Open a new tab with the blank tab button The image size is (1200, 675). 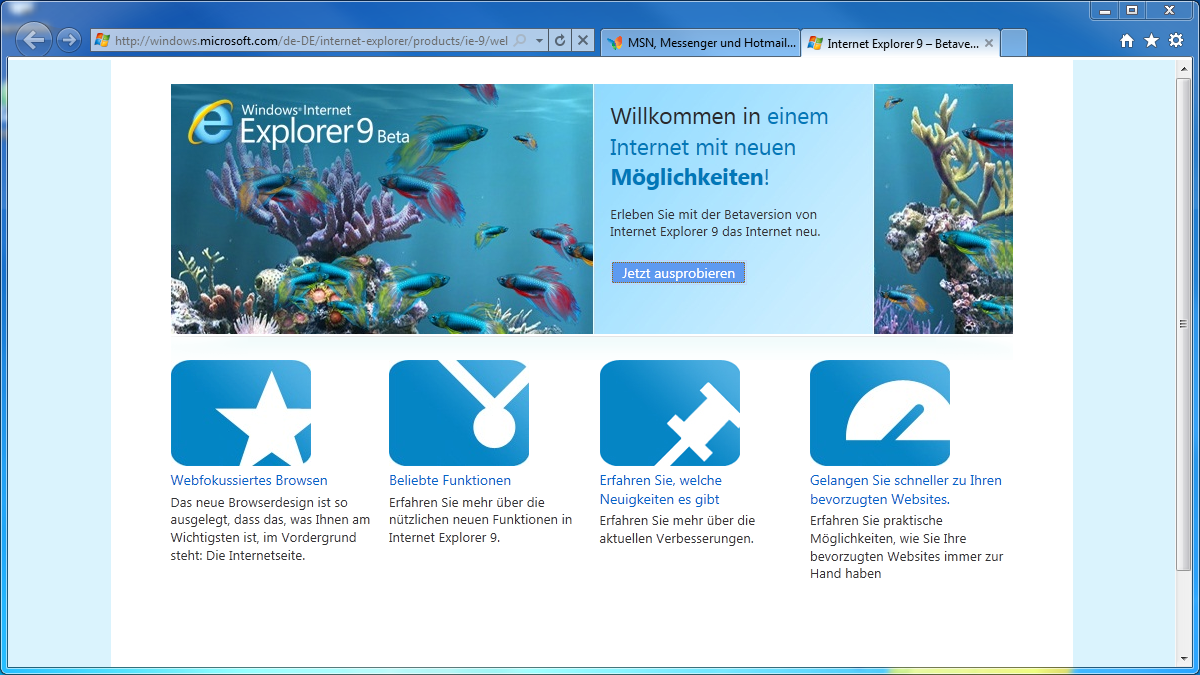click(x=1013, y=43)
